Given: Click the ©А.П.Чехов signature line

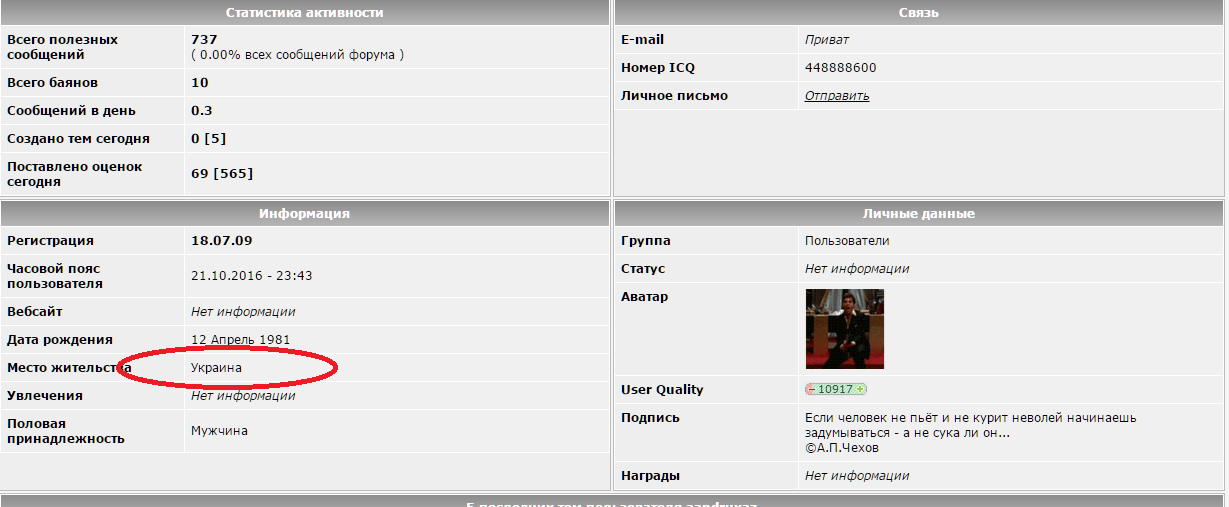Looking at the screenshot, I should click(x=842, y=448).
